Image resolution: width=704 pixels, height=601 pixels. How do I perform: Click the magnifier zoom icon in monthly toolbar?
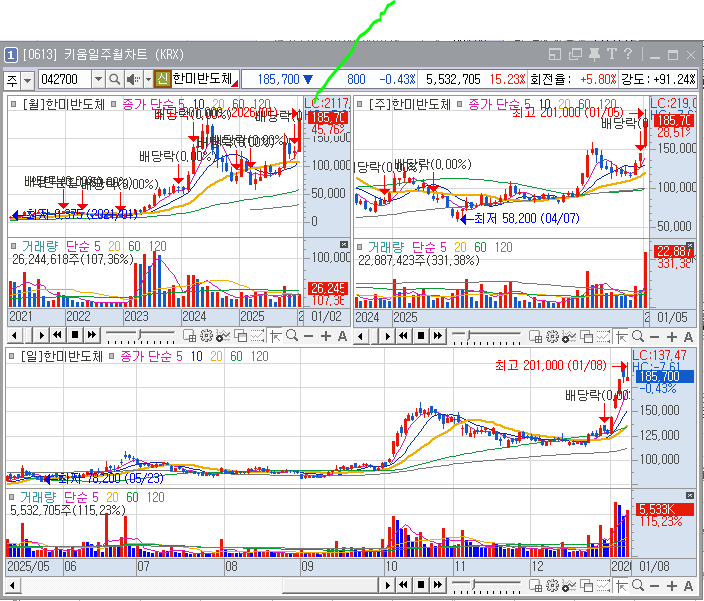[292, 335]
